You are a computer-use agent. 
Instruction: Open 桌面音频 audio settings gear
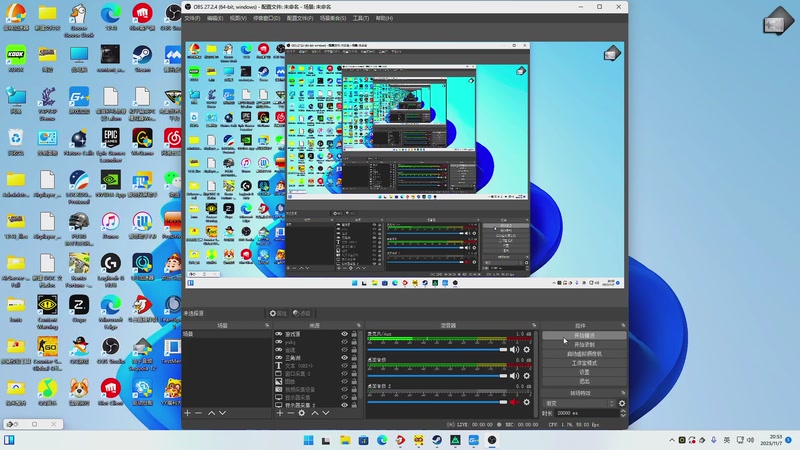[x=527, y=376]
